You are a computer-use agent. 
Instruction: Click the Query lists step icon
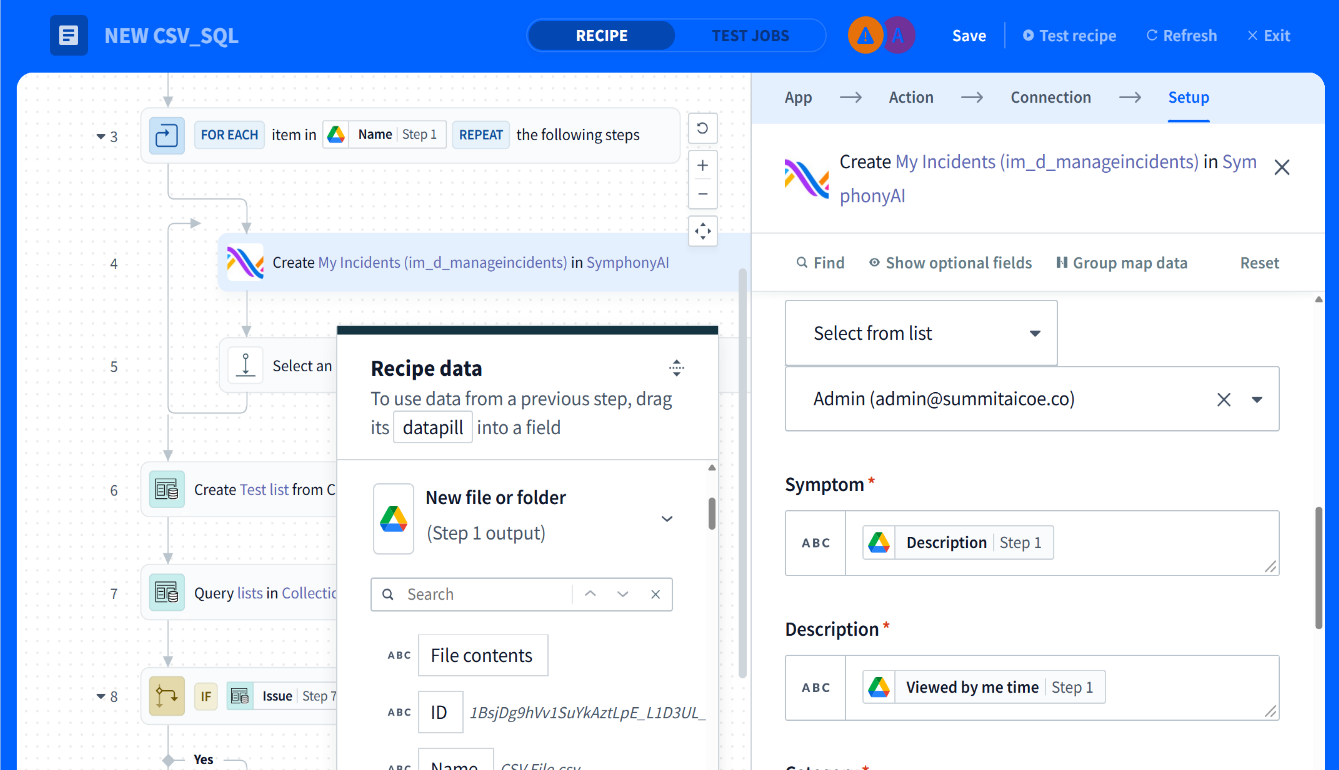(x=167, y=593)
